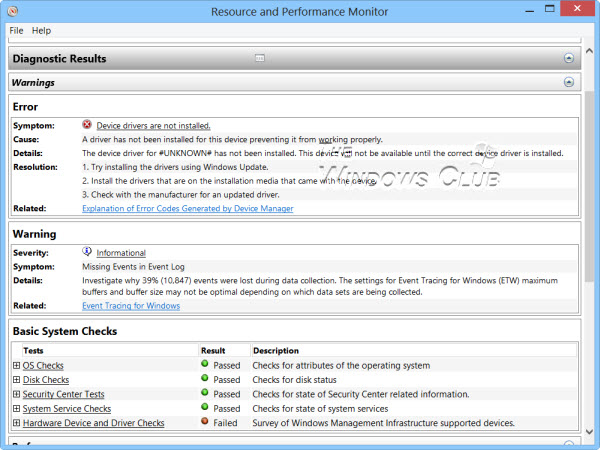Viewport: 600px width, 450px height.
Task: Click the Result column header
Action: 213,351
